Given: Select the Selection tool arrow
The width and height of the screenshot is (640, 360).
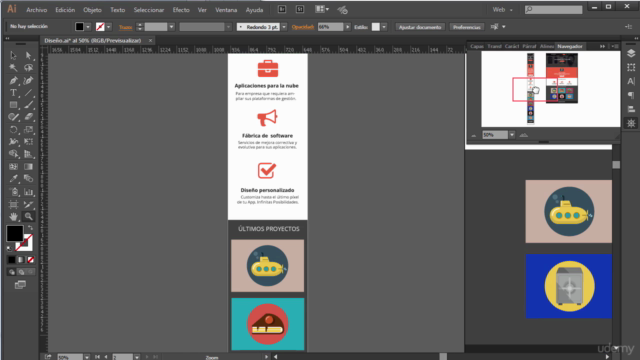Looking at the screenshot, I should pyautogui.click(x=13, y=56).
